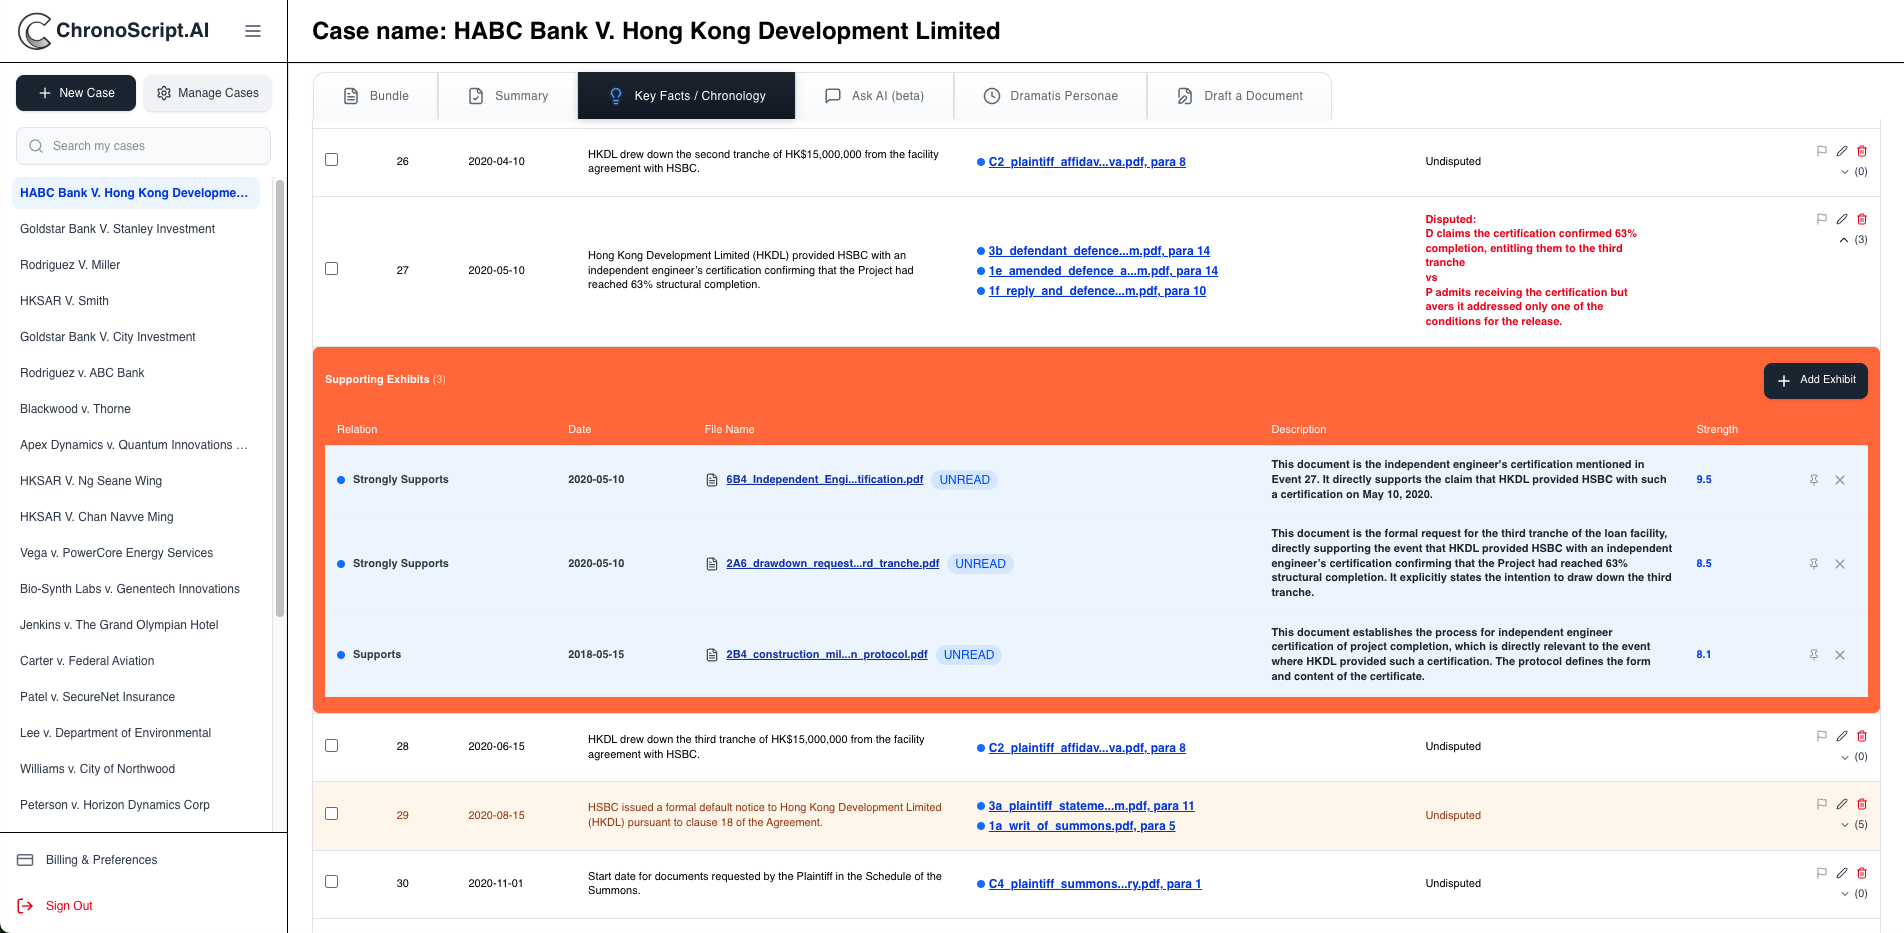
Task: Click the Search my cases field
Action: pyautogui.click(x=143, y=146)
